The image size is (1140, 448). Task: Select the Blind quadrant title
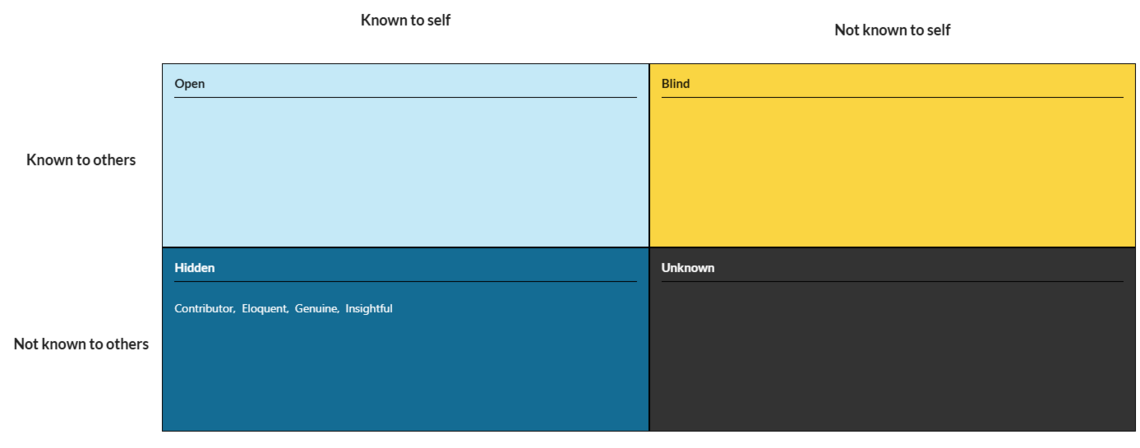click(x=675, y=84)
